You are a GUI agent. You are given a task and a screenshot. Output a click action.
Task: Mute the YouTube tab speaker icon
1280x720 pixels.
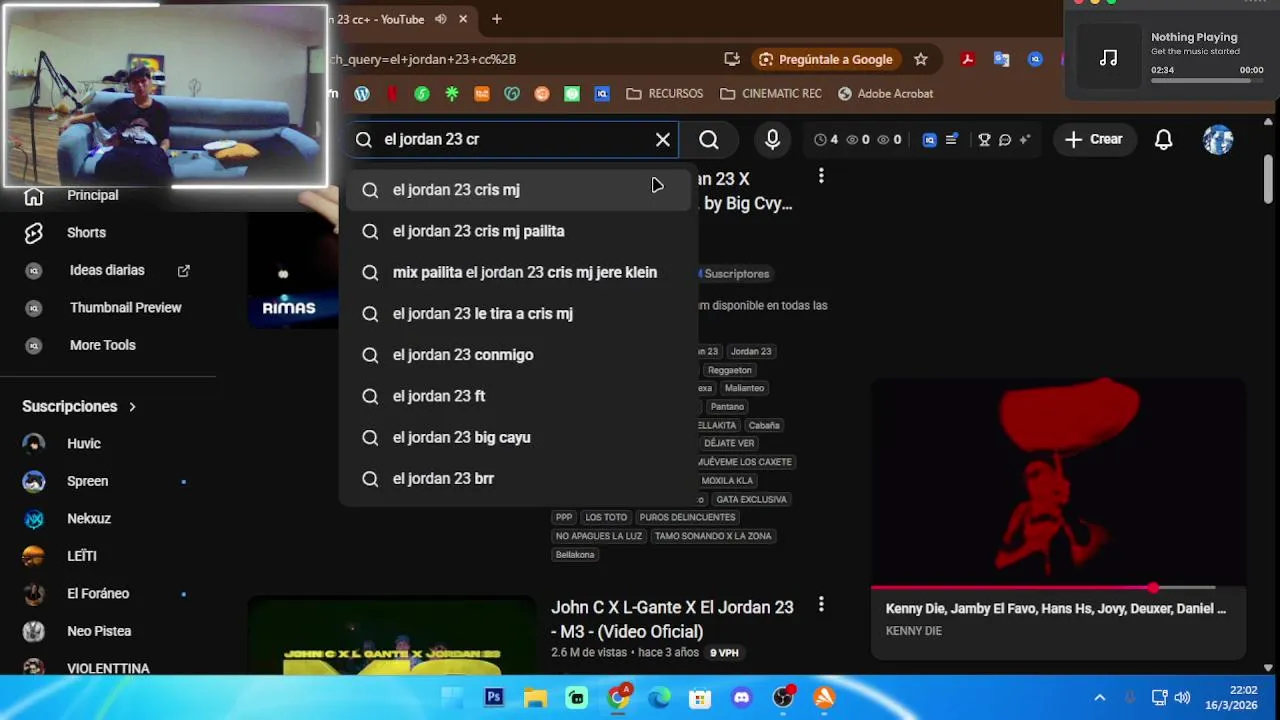pyautogui.click(x=441, y=19)
